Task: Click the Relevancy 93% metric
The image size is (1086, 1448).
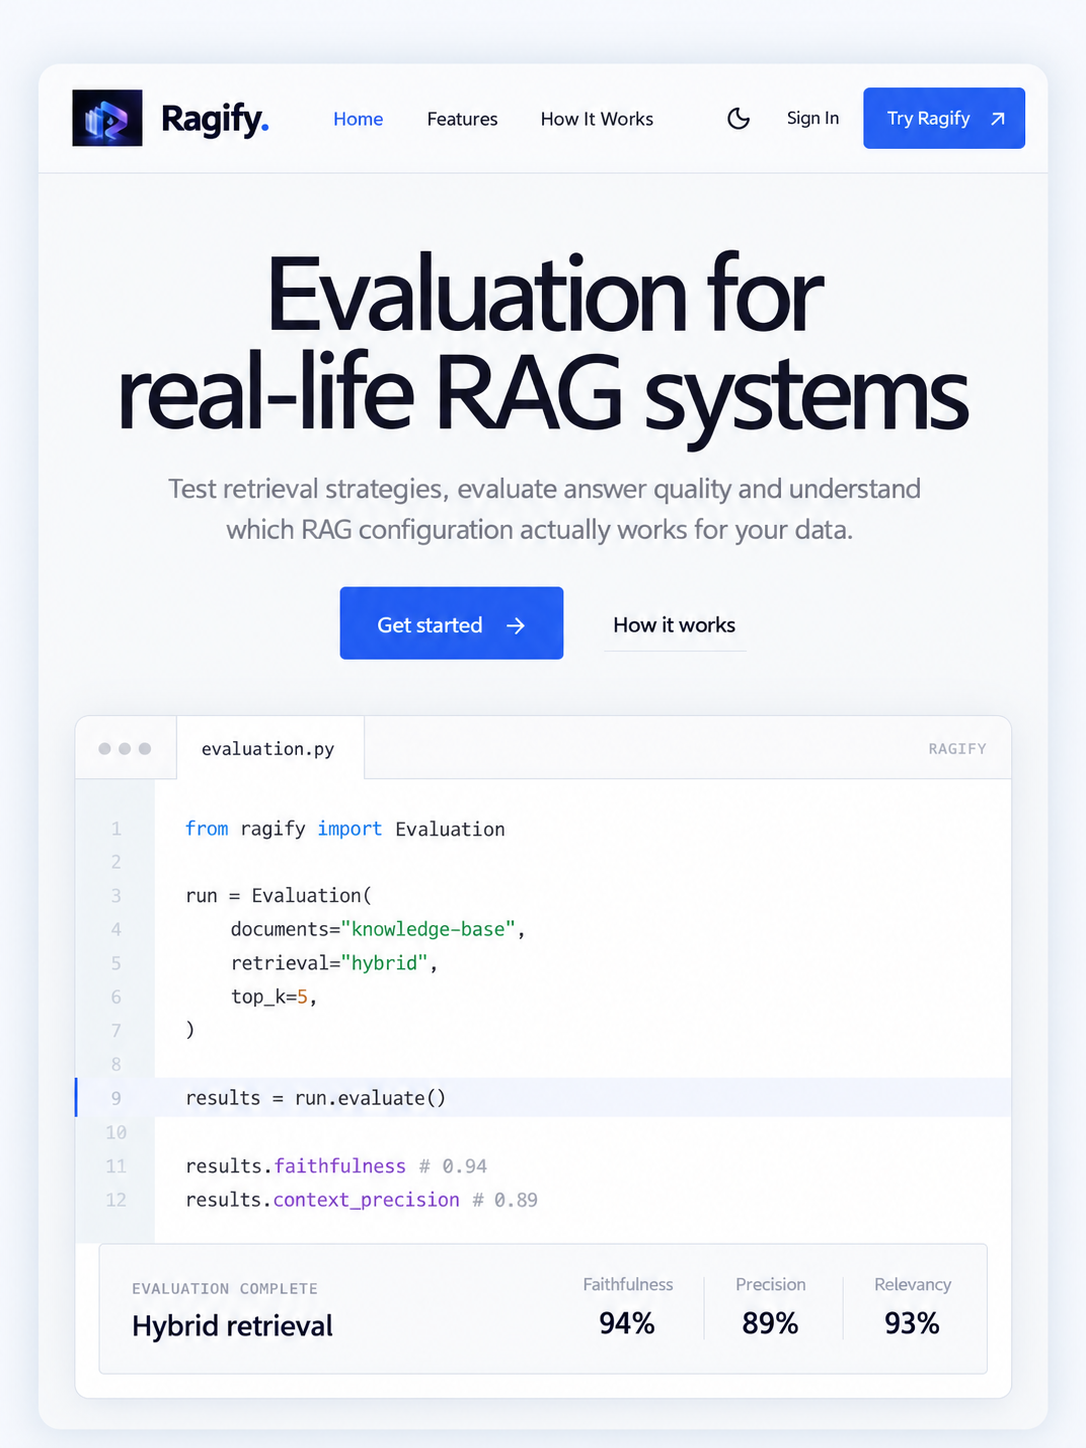Action: click(x=912, y=1308)
